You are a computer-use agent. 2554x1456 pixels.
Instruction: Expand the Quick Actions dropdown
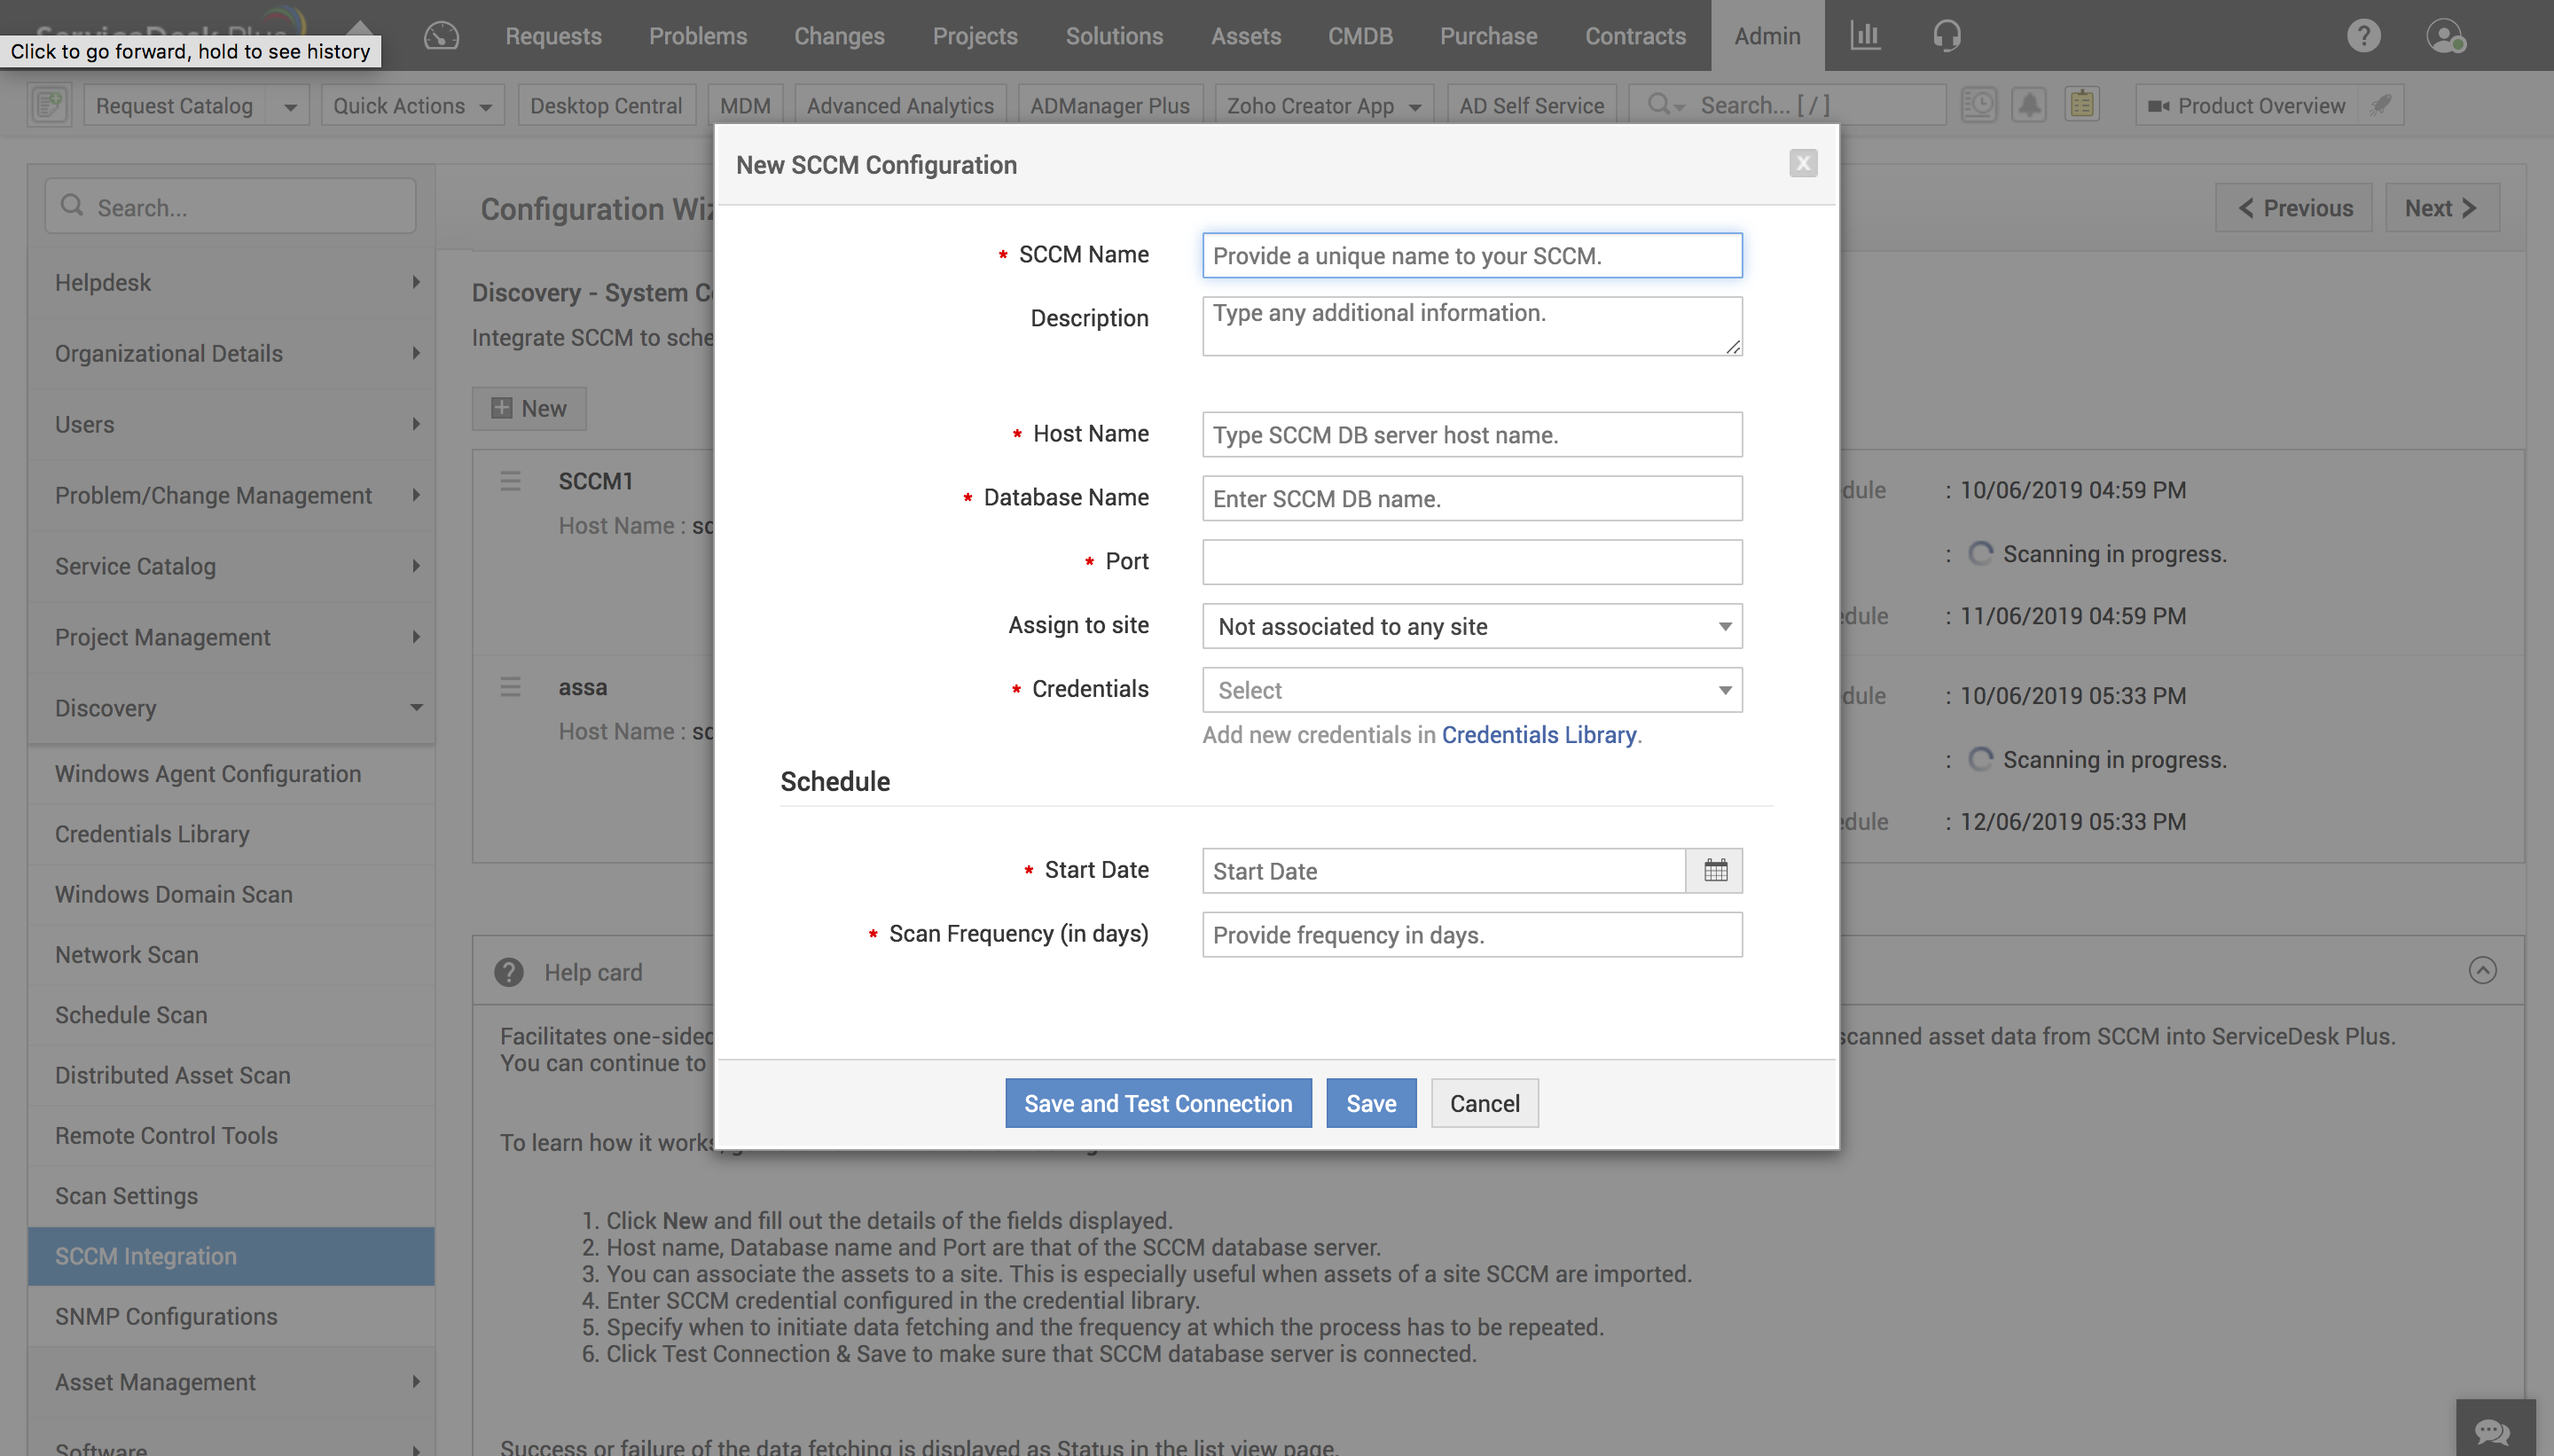pyautogui.click(x=412, y=106)
